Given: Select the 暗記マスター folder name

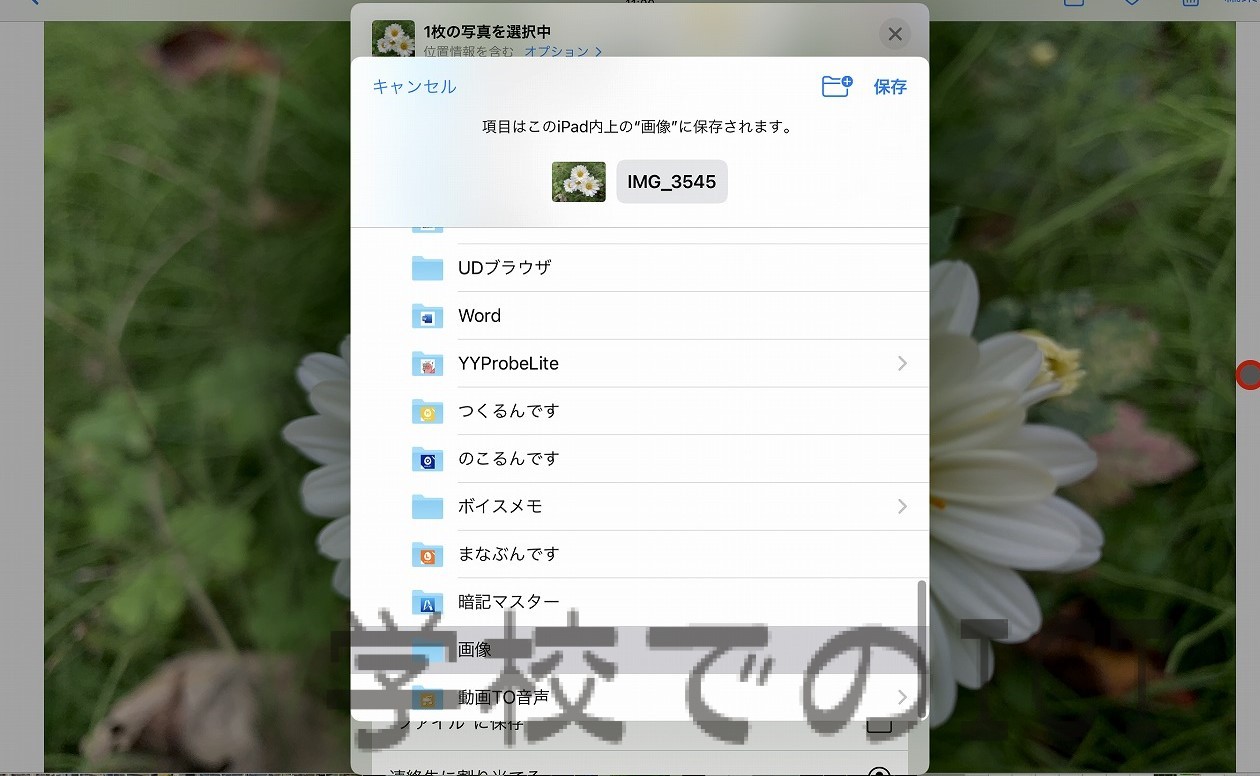Looking at the screenshot, I should 508,602.
